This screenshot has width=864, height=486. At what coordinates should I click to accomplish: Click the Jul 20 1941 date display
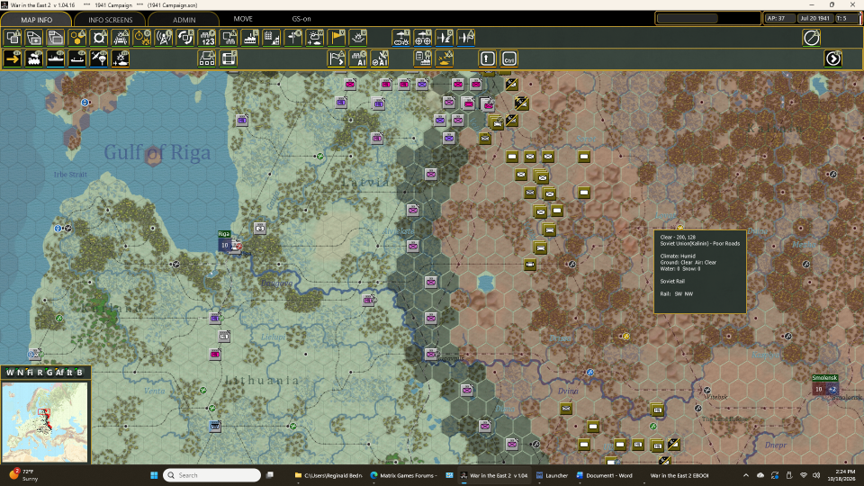[816, 18]
